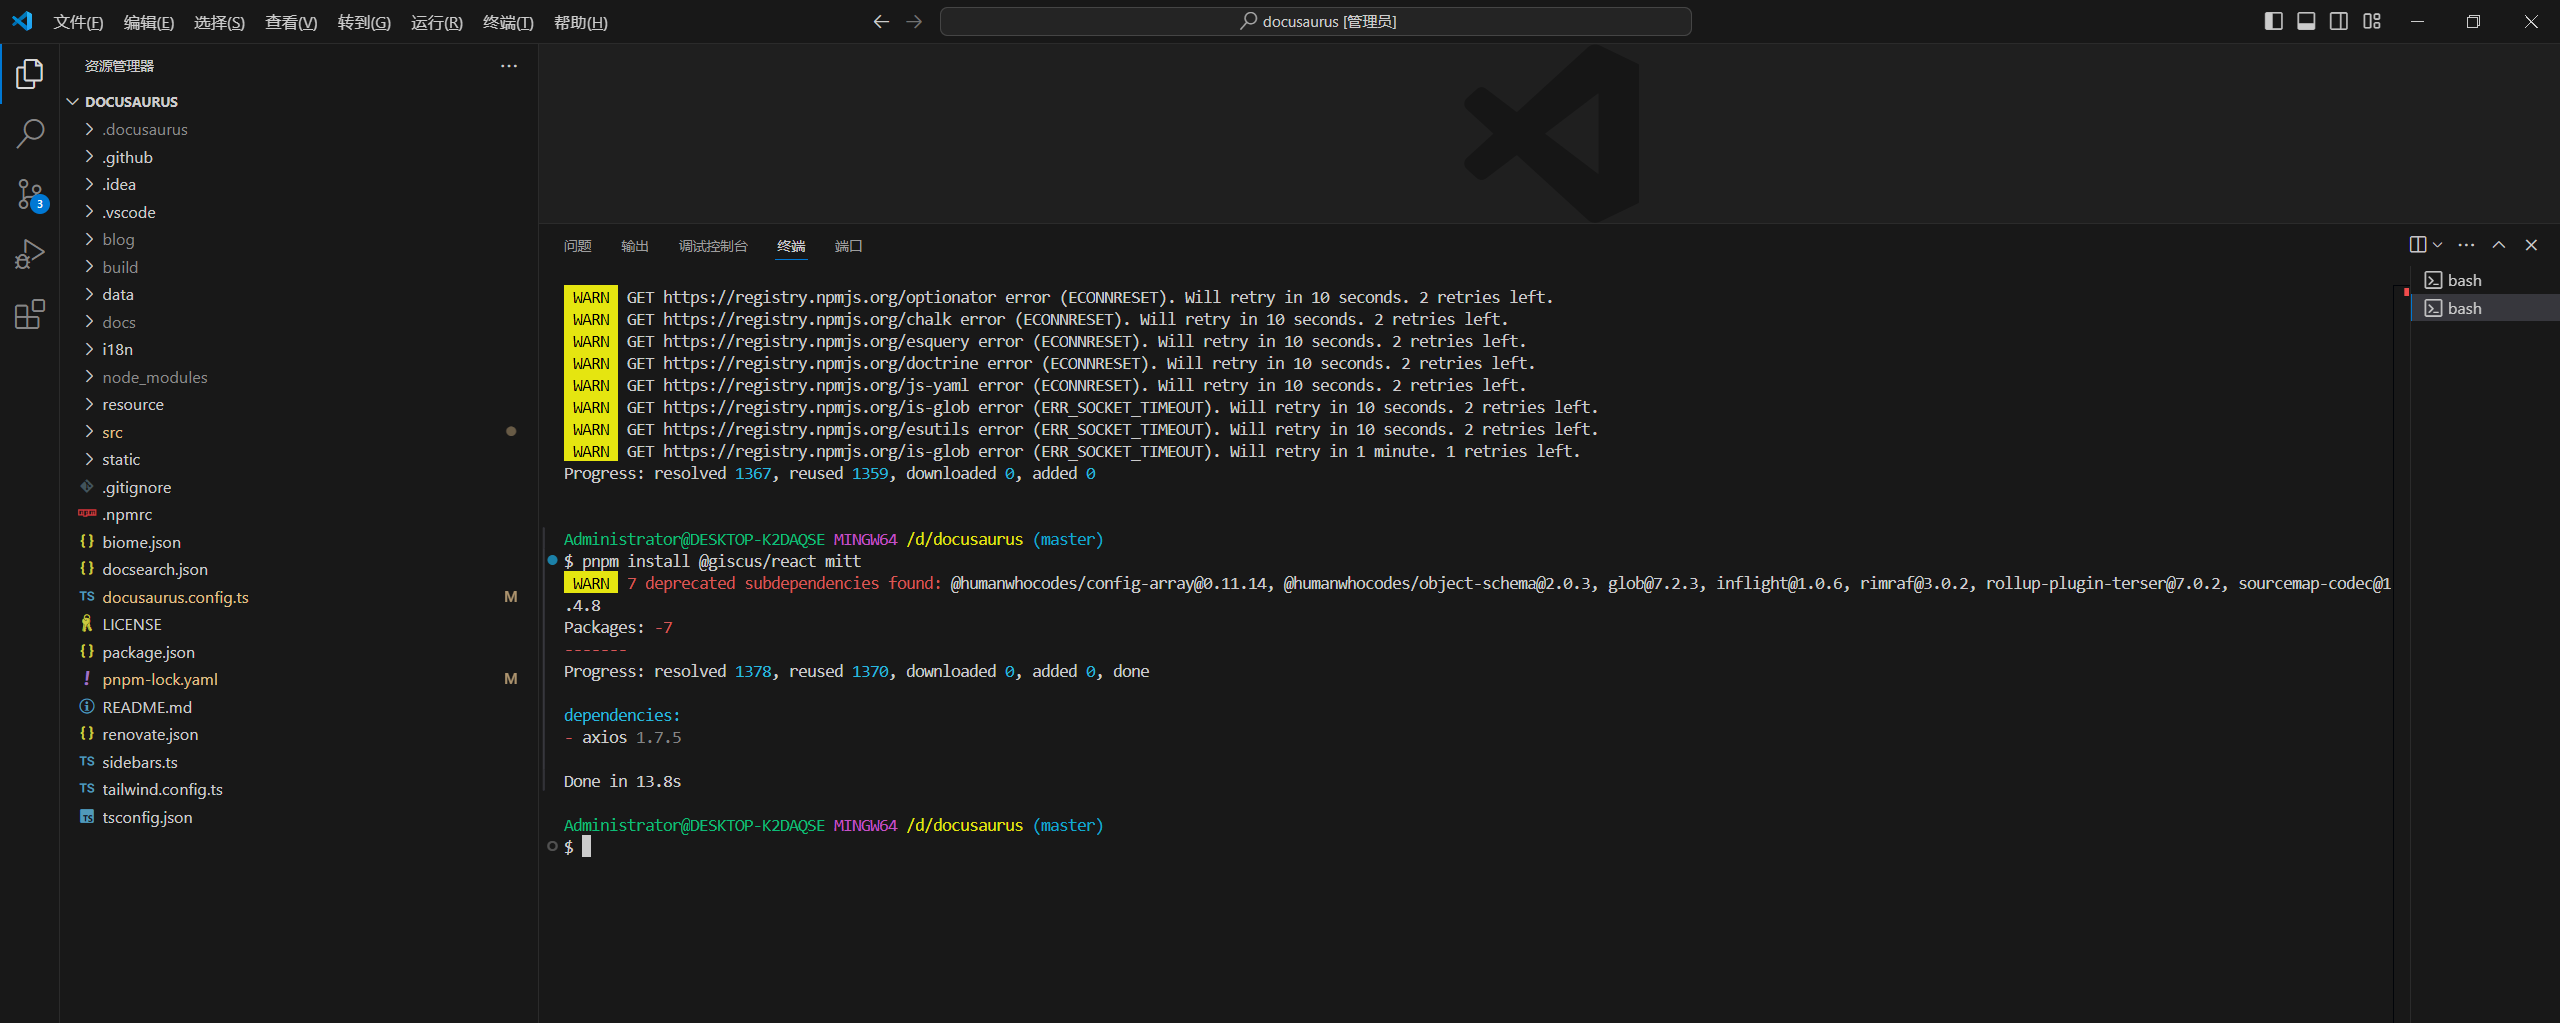This screenshot has height=1023, width=2560.
Task: Open the 帮助(H) menu
Action: point(581,22)
